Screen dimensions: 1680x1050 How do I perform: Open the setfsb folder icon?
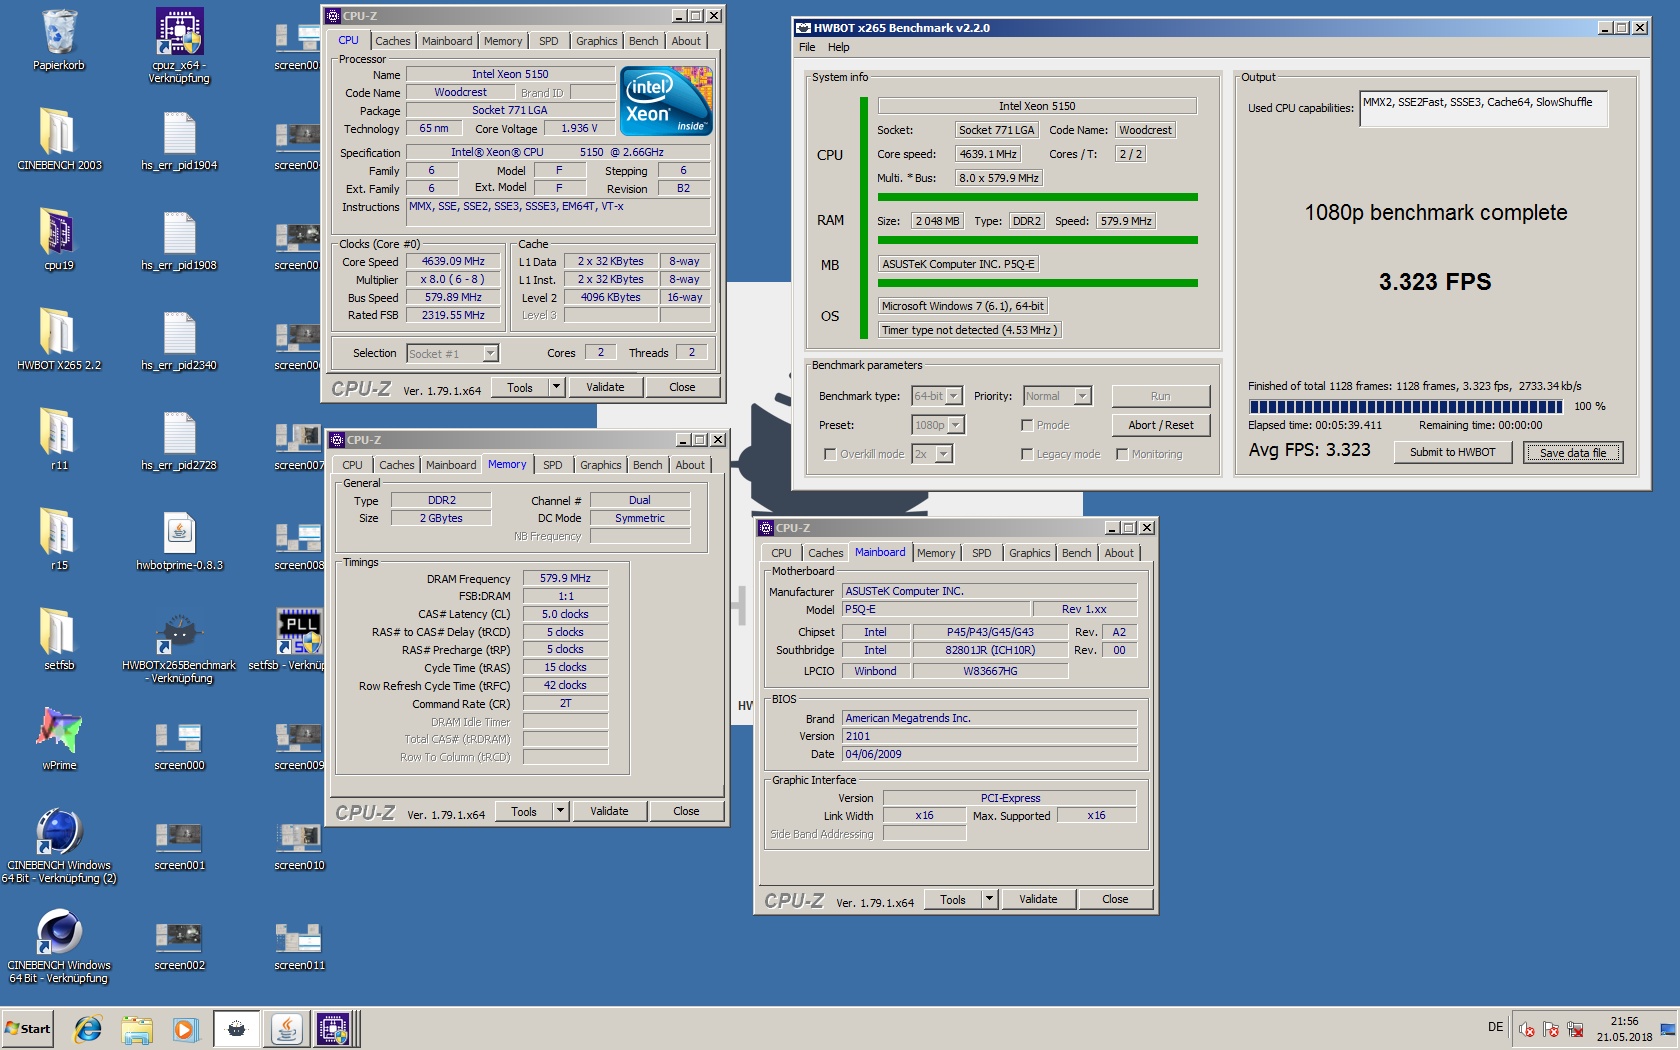click(x=59, y=640)
